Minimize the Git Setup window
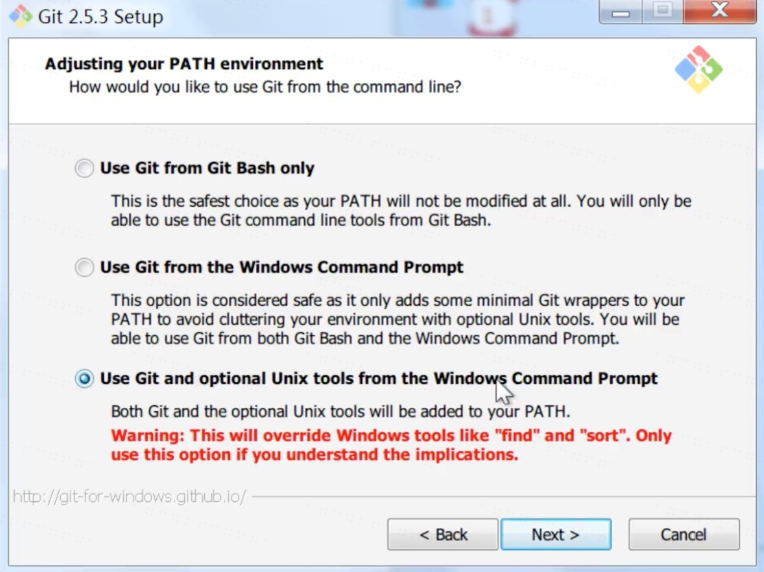The width and height of the screenshot is (764, 572). point(620,12)
